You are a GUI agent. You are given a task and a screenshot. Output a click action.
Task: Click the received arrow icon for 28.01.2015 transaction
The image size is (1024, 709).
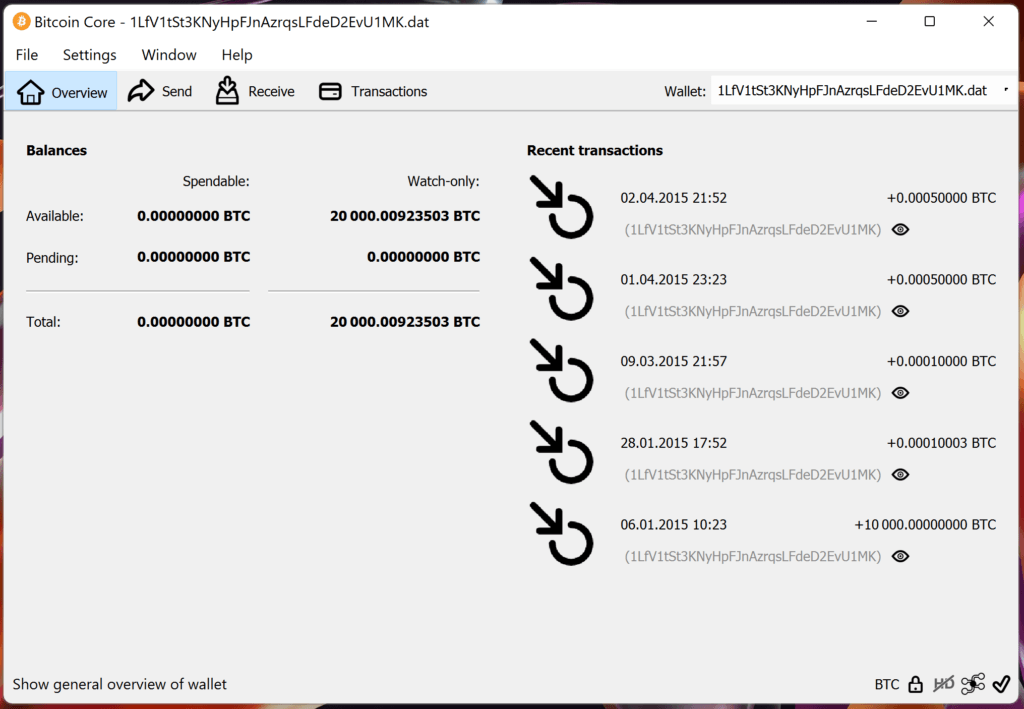coord(563,454)
